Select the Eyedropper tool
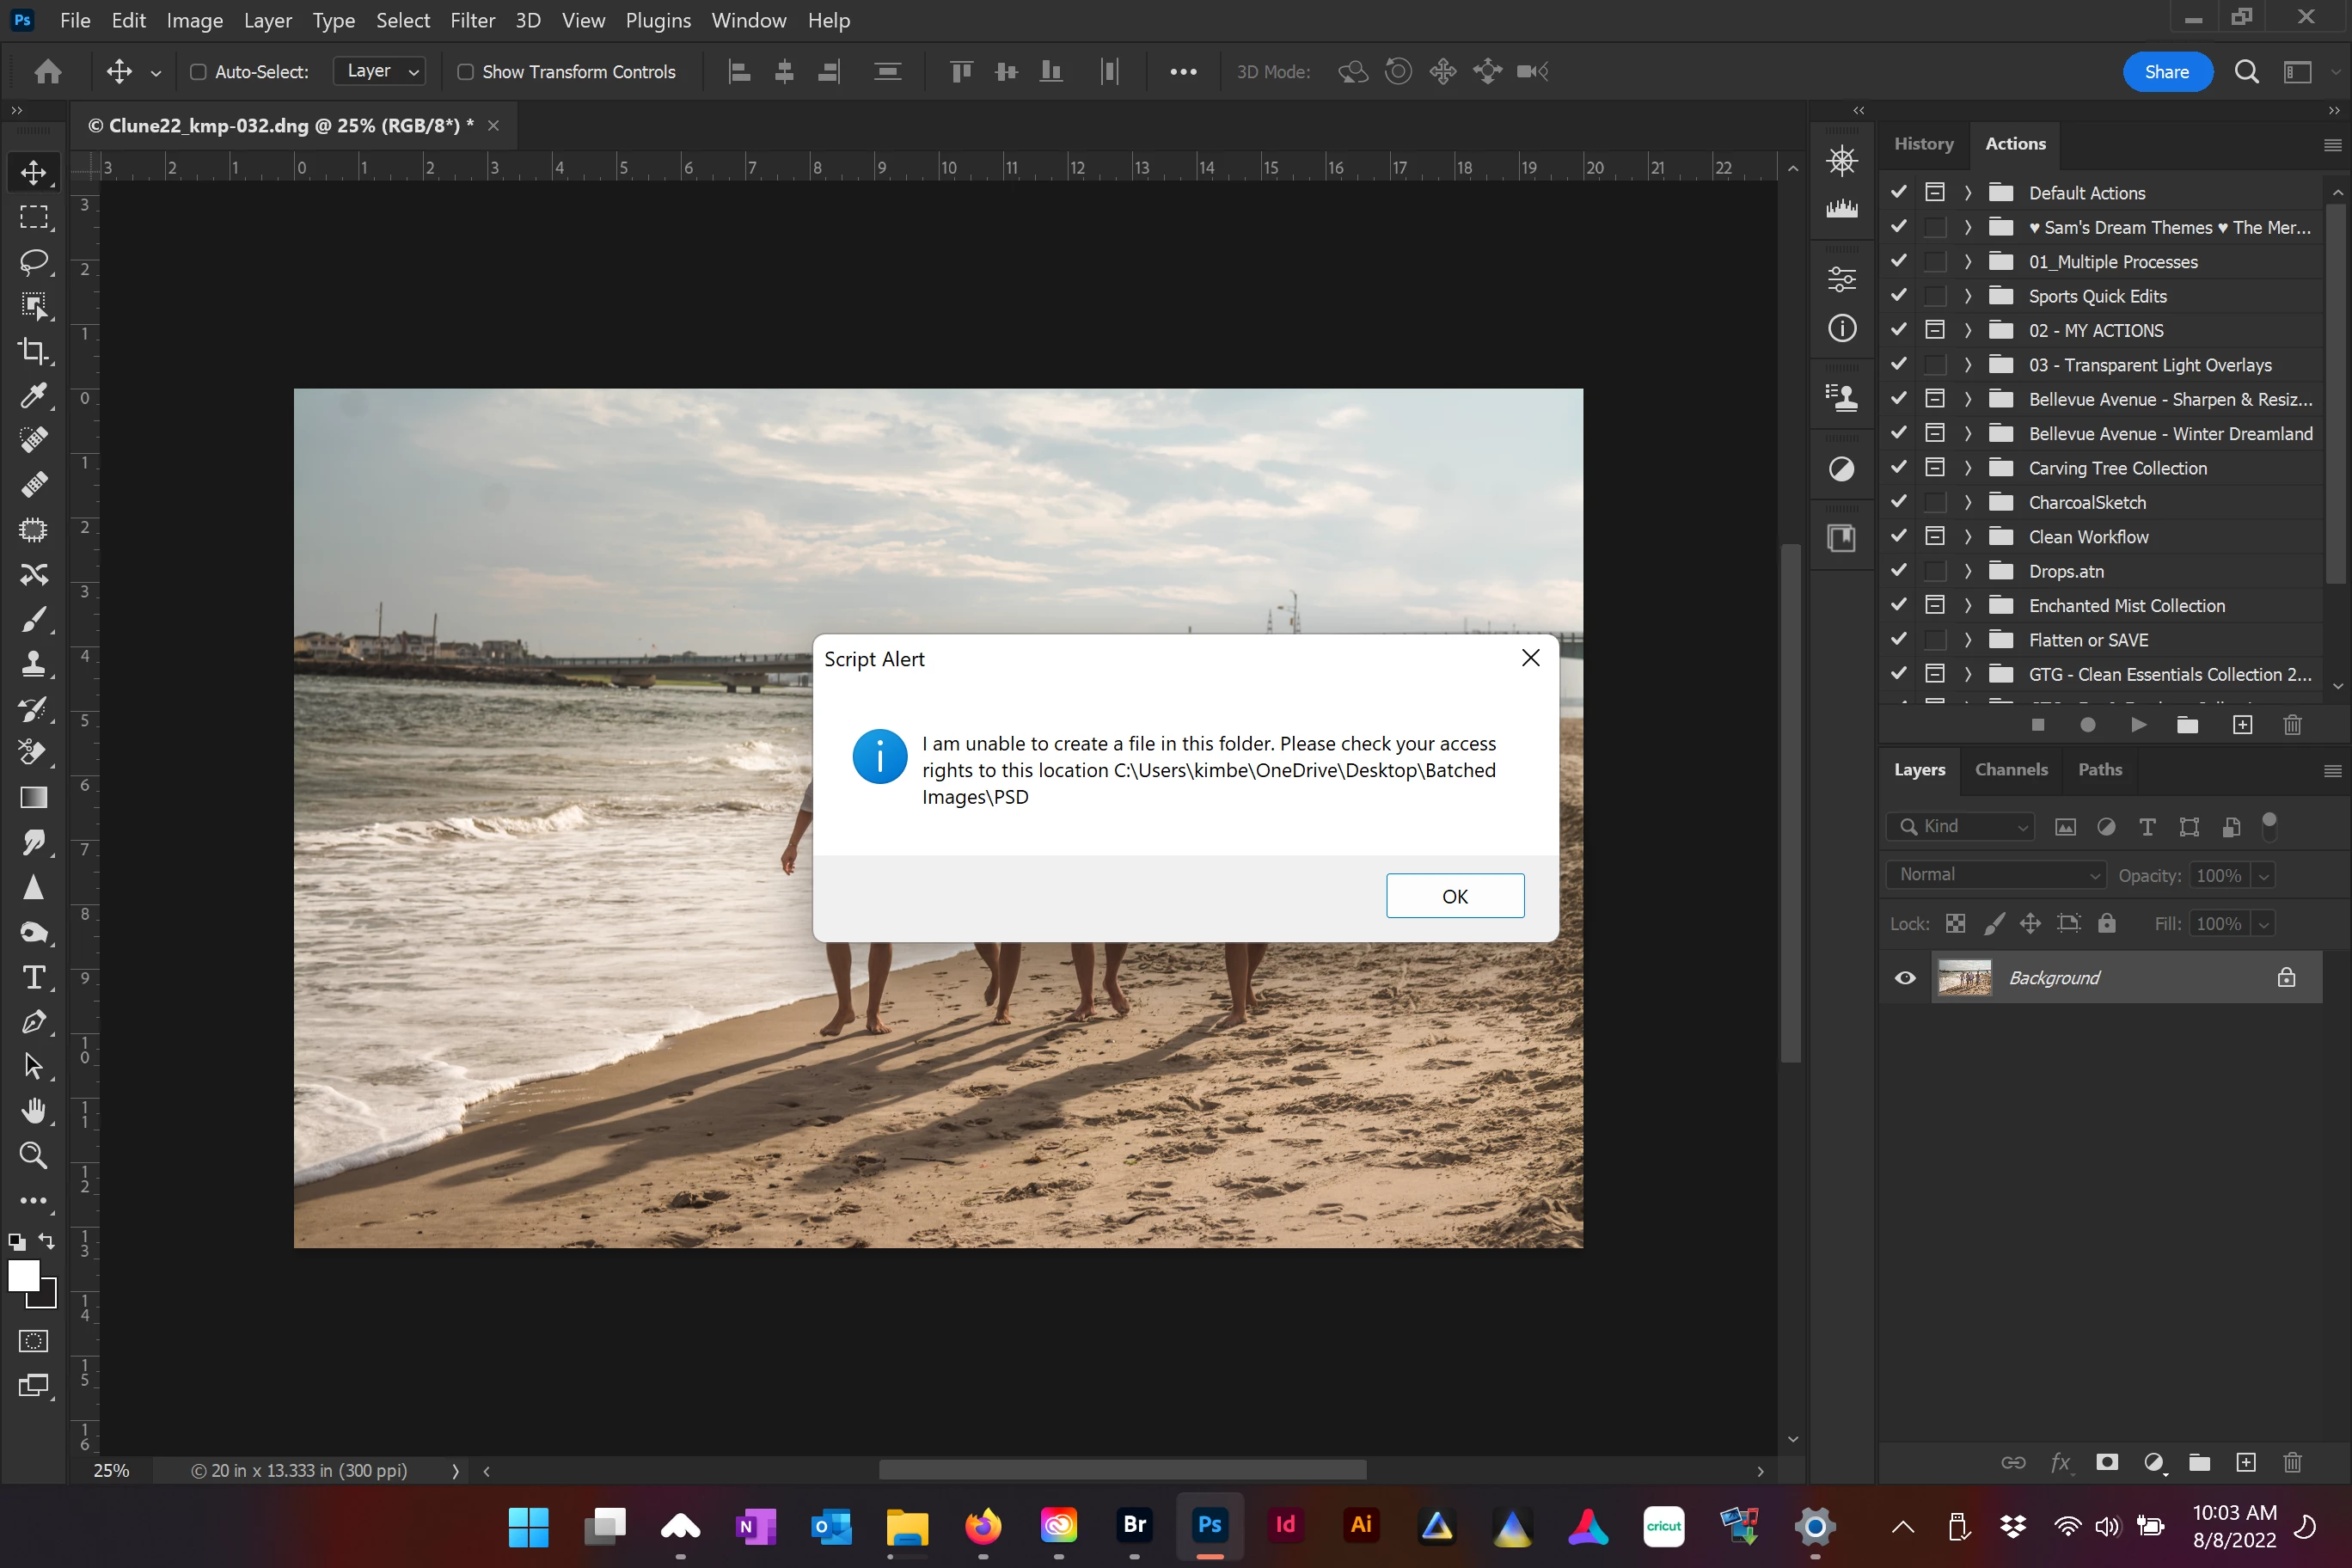2352x1568 pixels. [33, 396]
